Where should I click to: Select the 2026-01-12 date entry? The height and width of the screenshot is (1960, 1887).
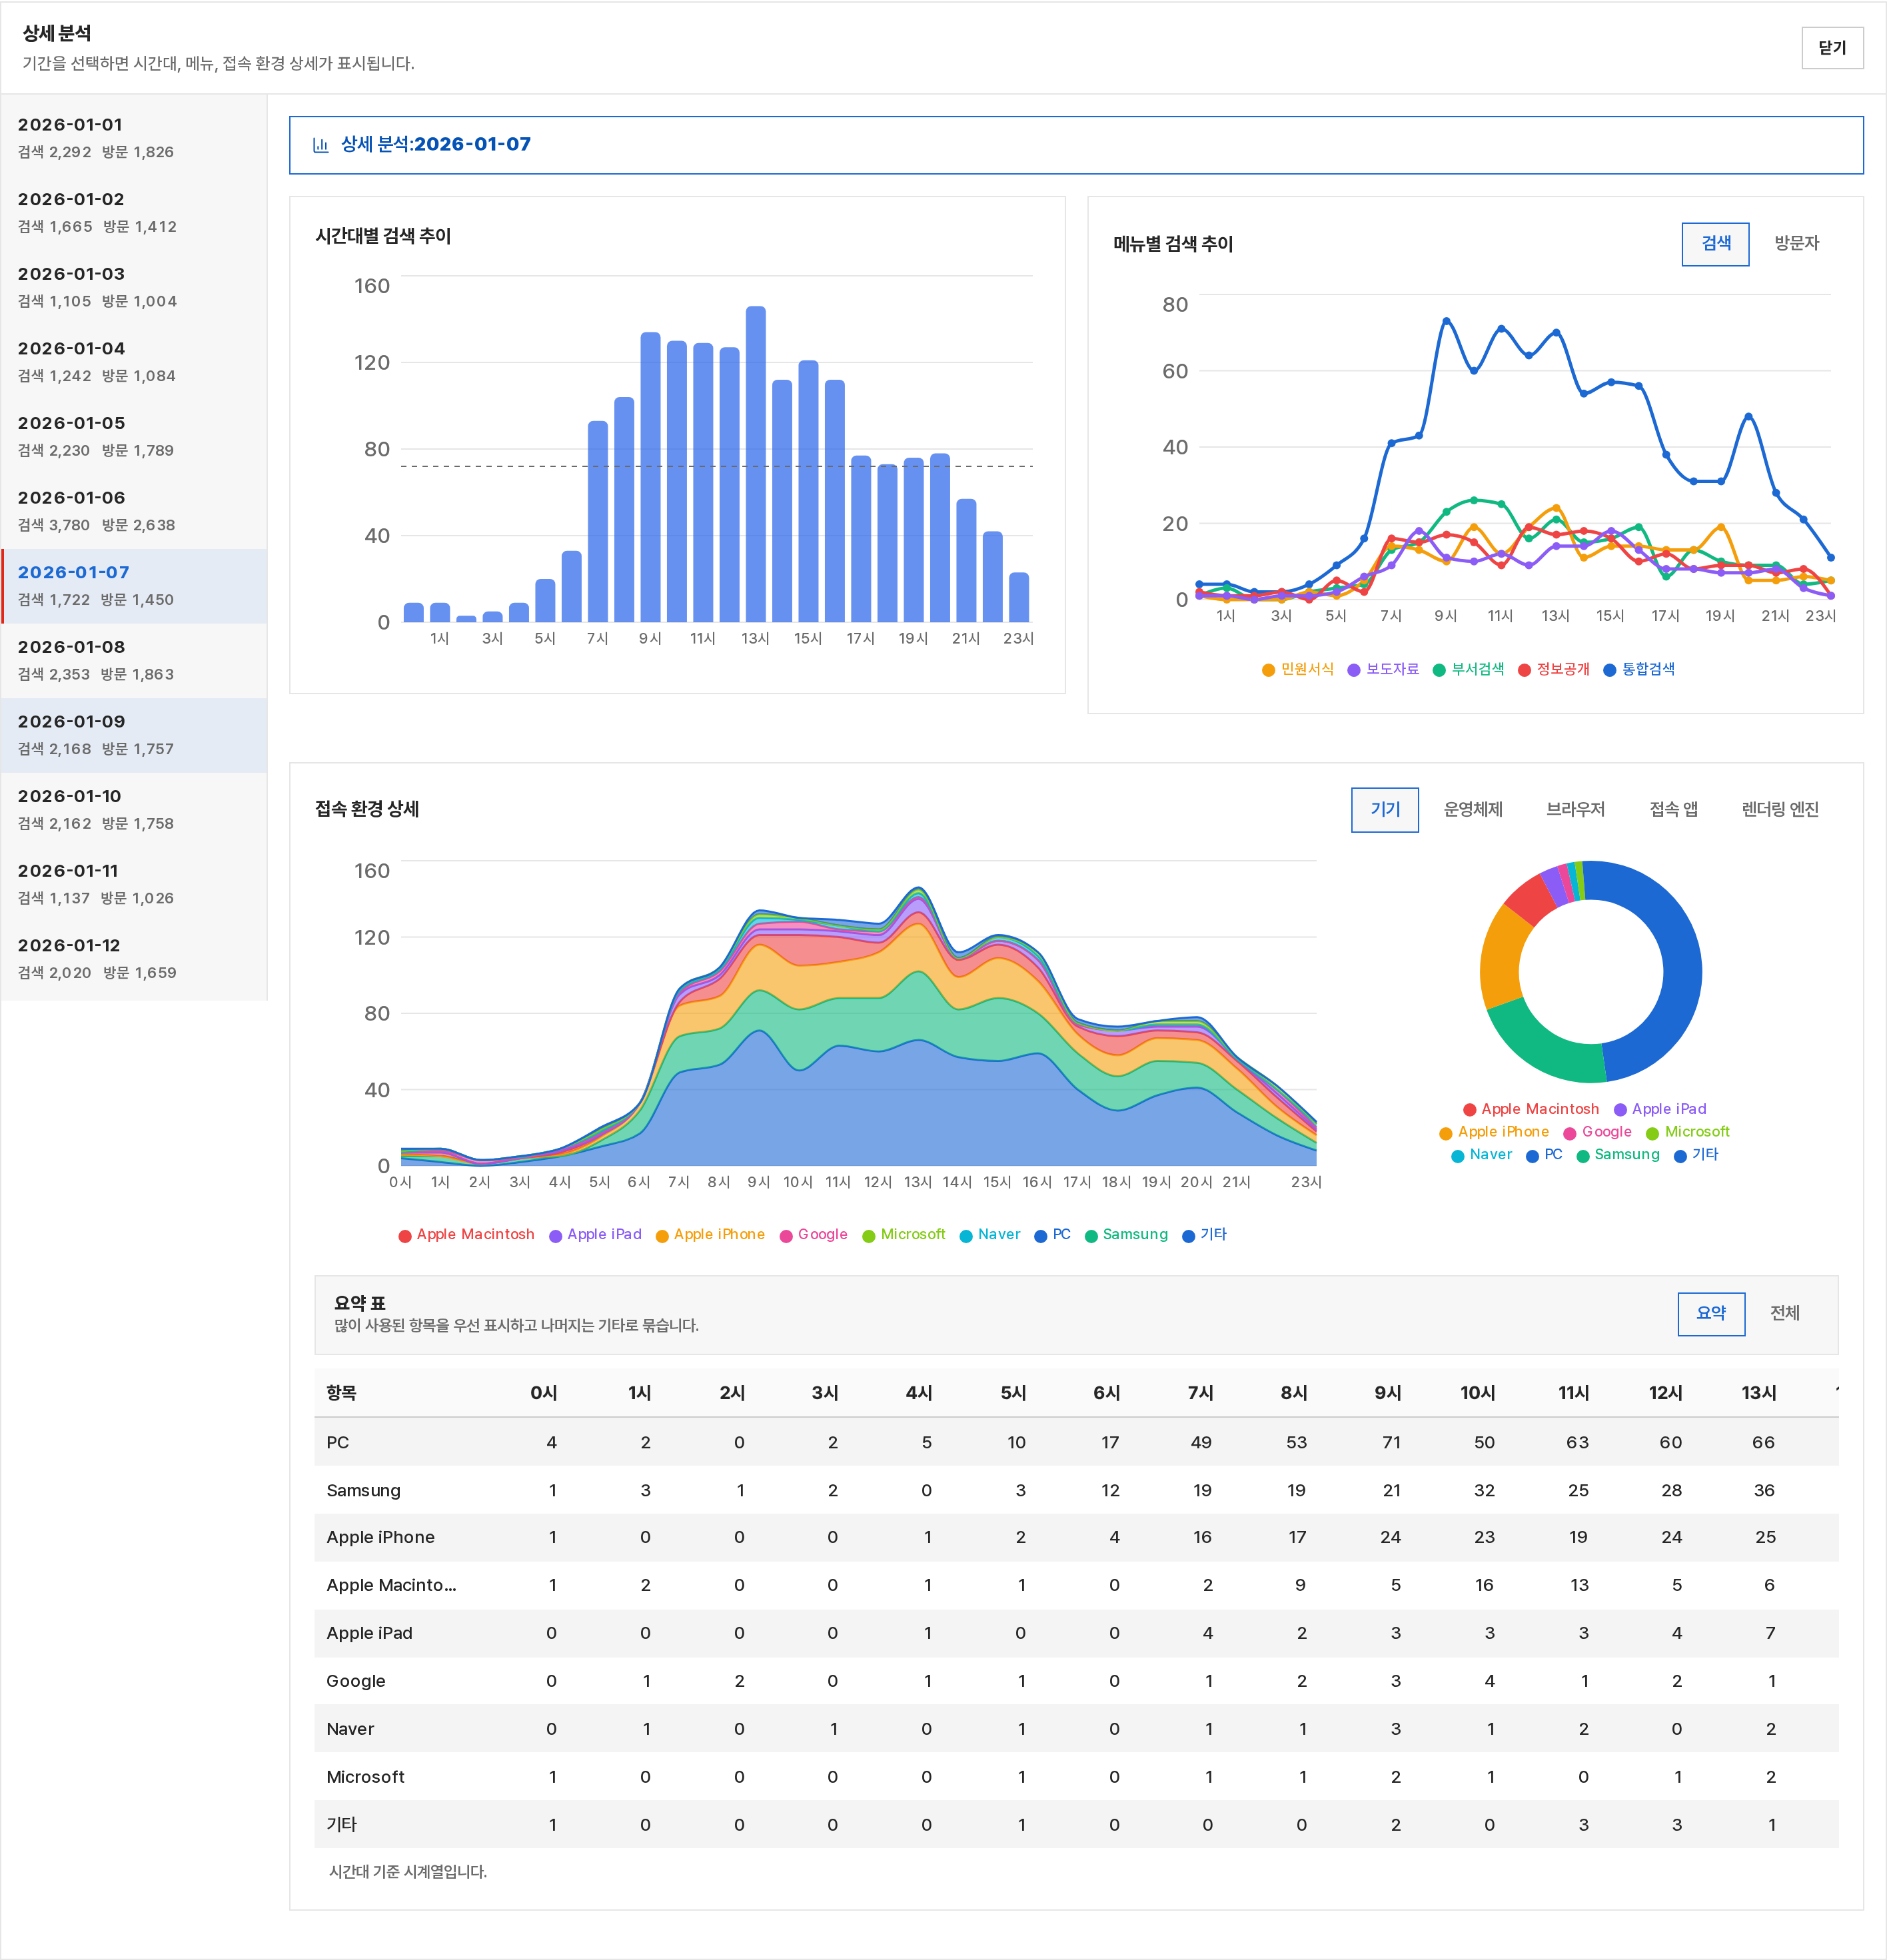pos(134,958)
